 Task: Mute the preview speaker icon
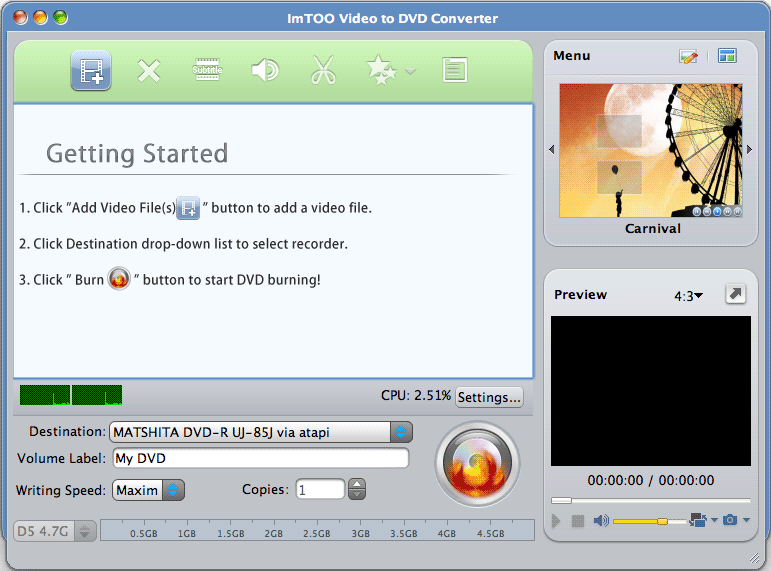[x=601, y=521]
